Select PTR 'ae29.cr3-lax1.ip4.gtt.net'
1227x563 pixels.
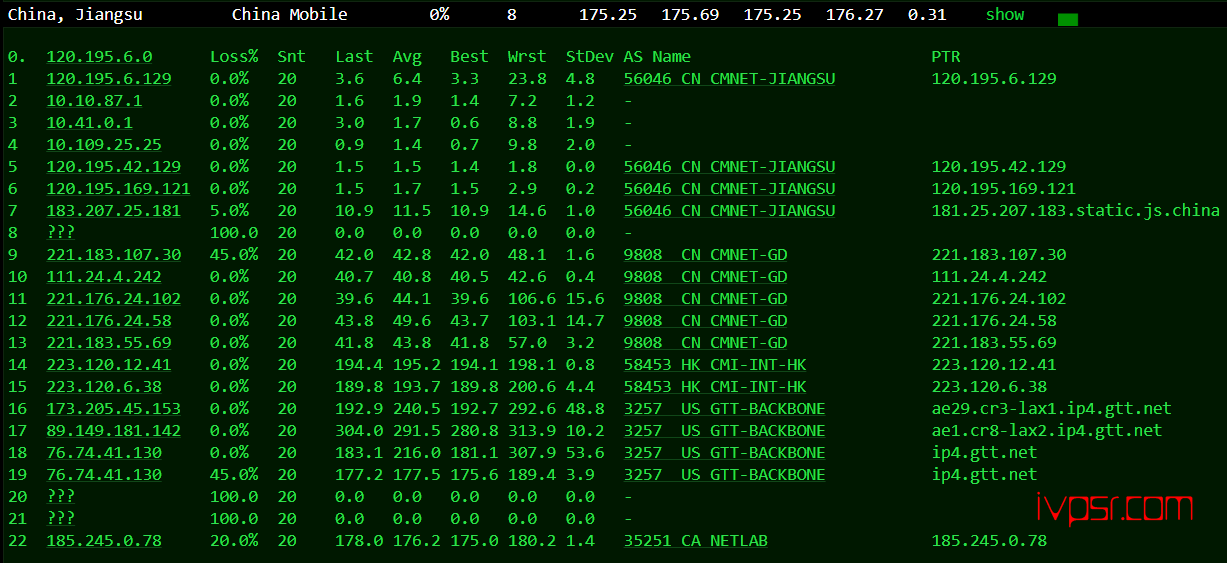(1051, 409)
